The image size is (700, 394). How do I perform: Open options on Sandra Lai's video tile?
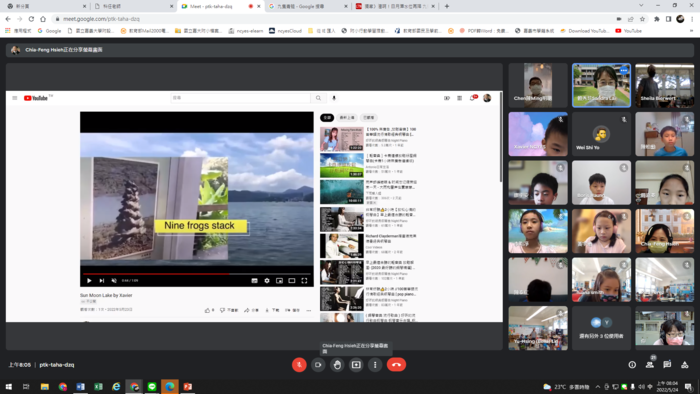point(624,70)
